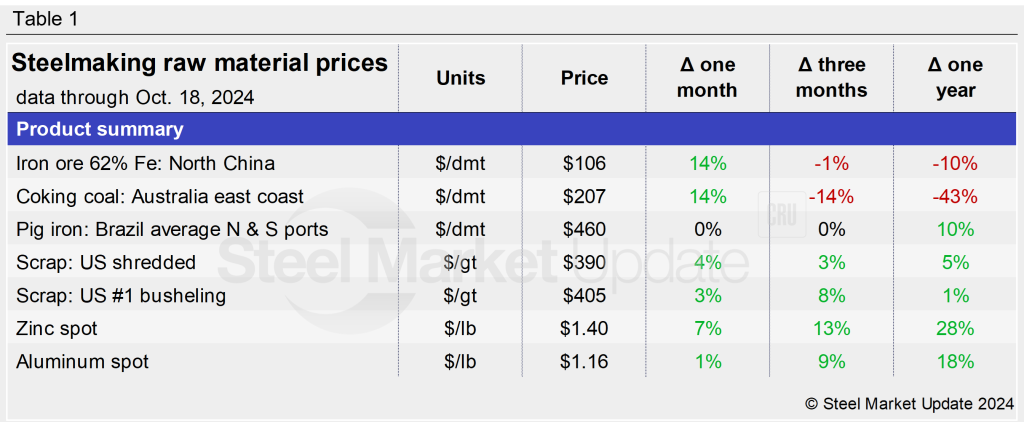Click the 28% zinc one-year change value
The width and height of the screenshot is (1024, 422).
click(954, 328)
